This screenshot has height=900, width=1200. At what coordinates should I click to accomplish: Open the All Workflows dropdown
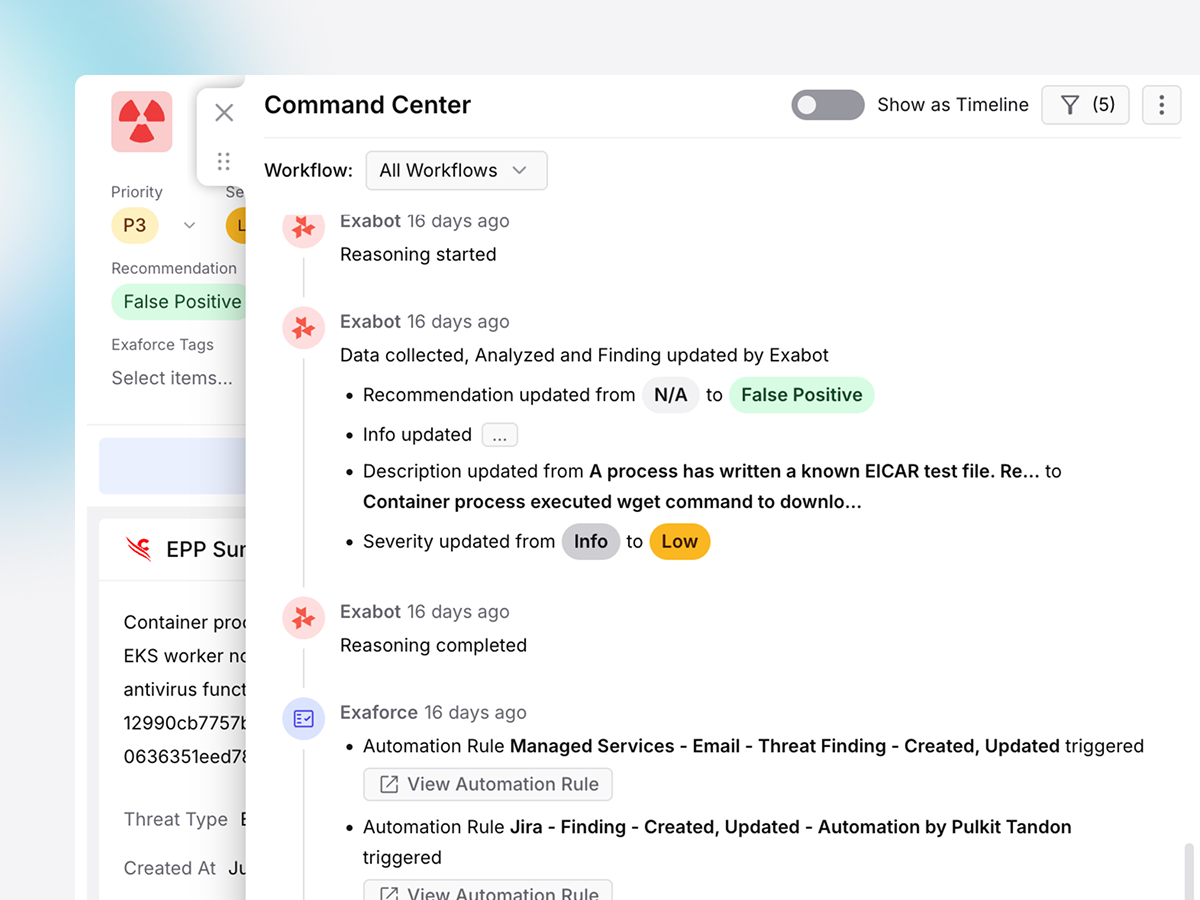(456, 170)
